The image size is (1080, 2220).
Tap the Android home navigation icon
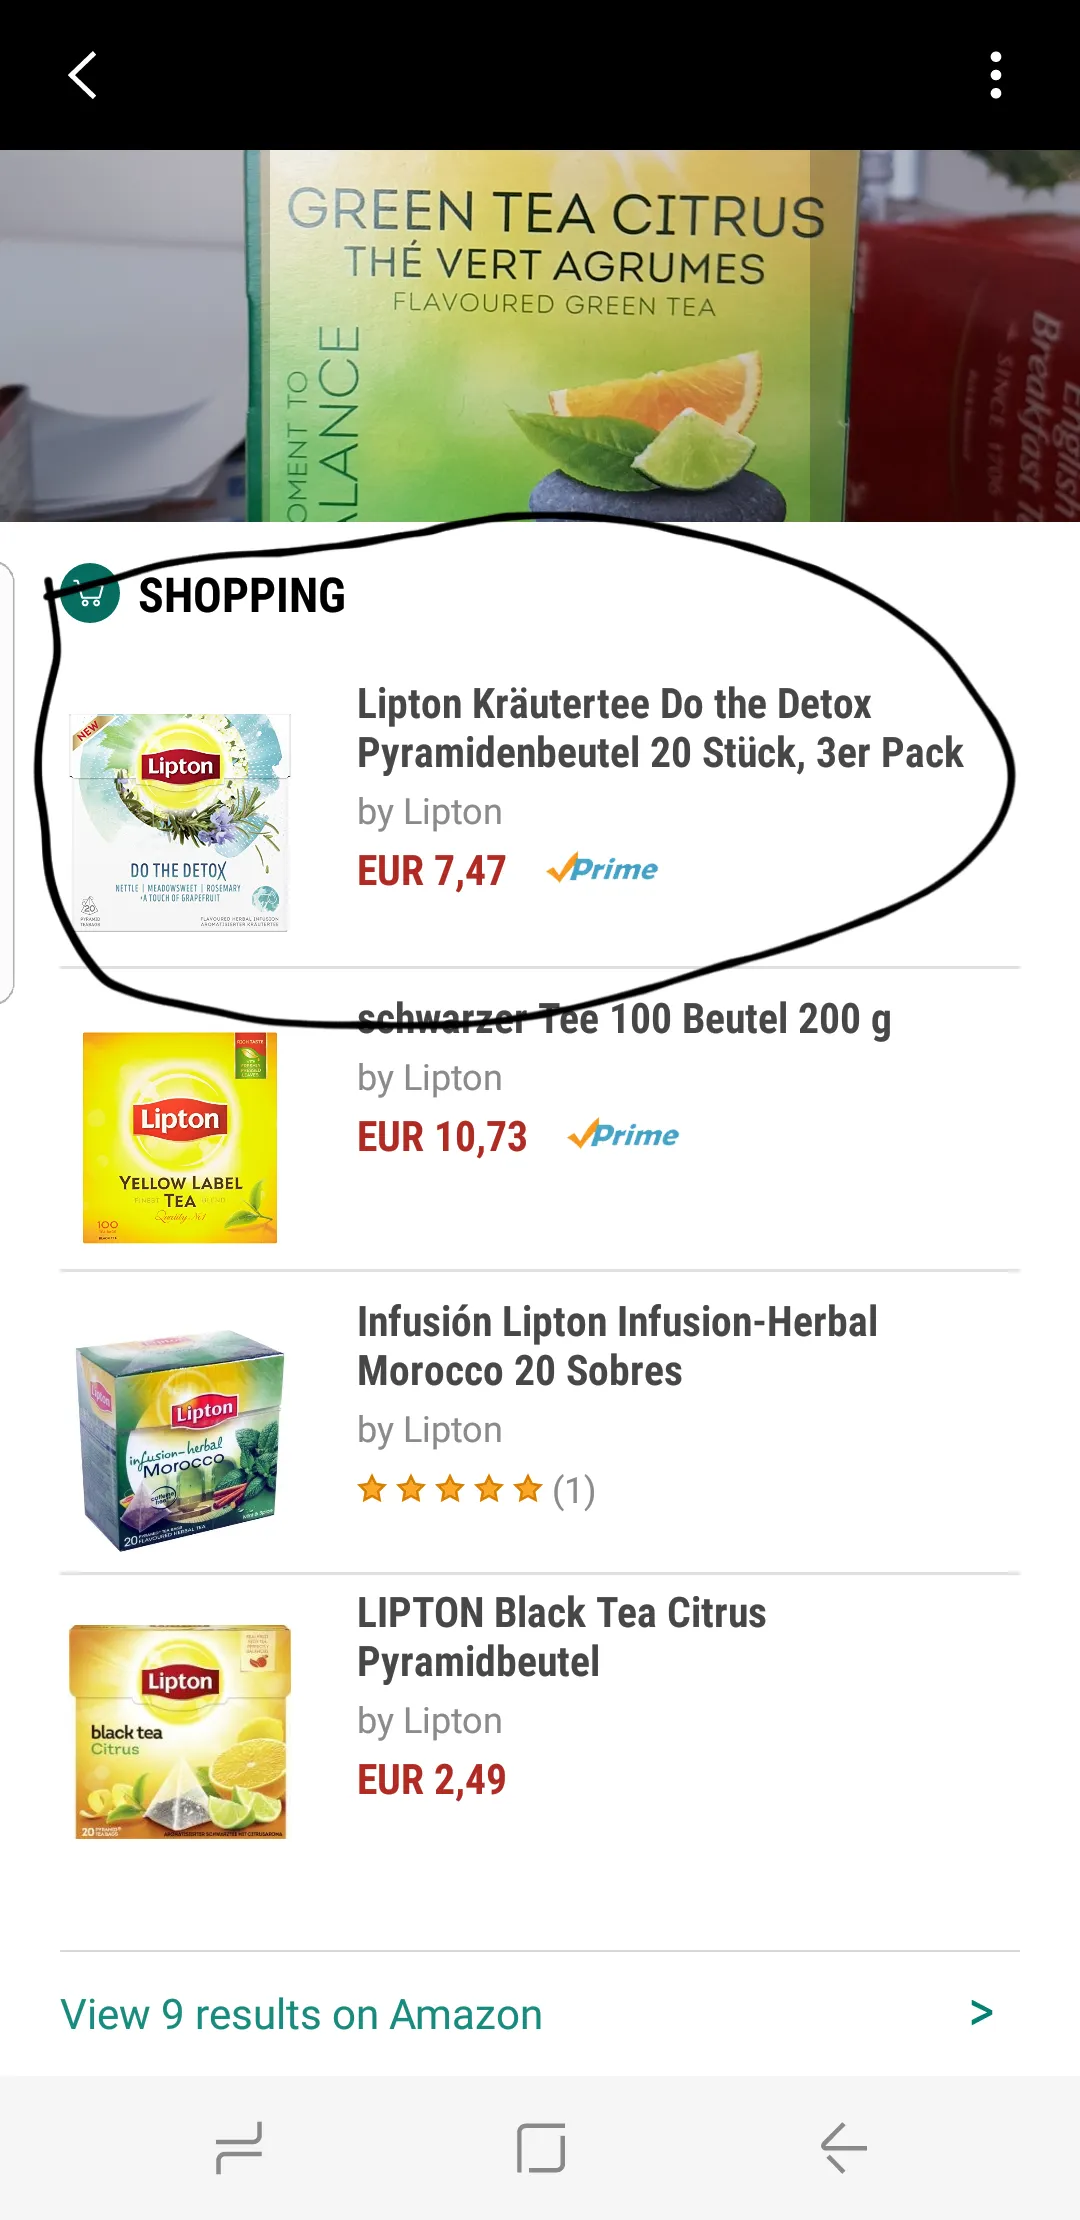coord(541,2147)
